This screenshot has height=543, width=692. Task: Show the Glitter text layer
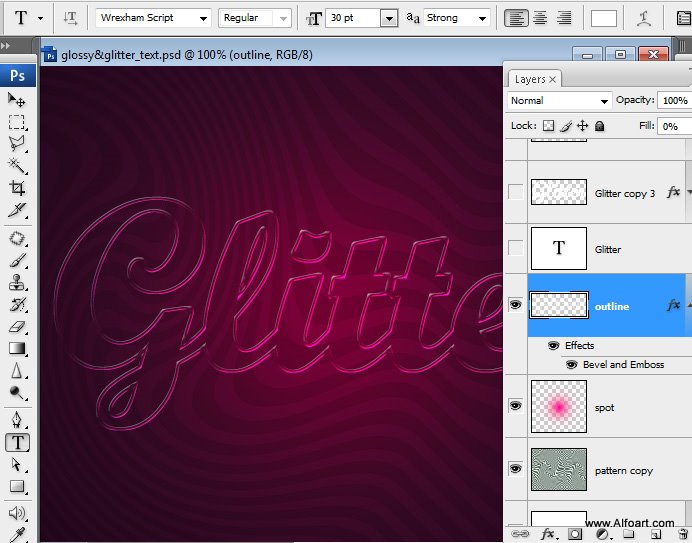coord(516,248)
